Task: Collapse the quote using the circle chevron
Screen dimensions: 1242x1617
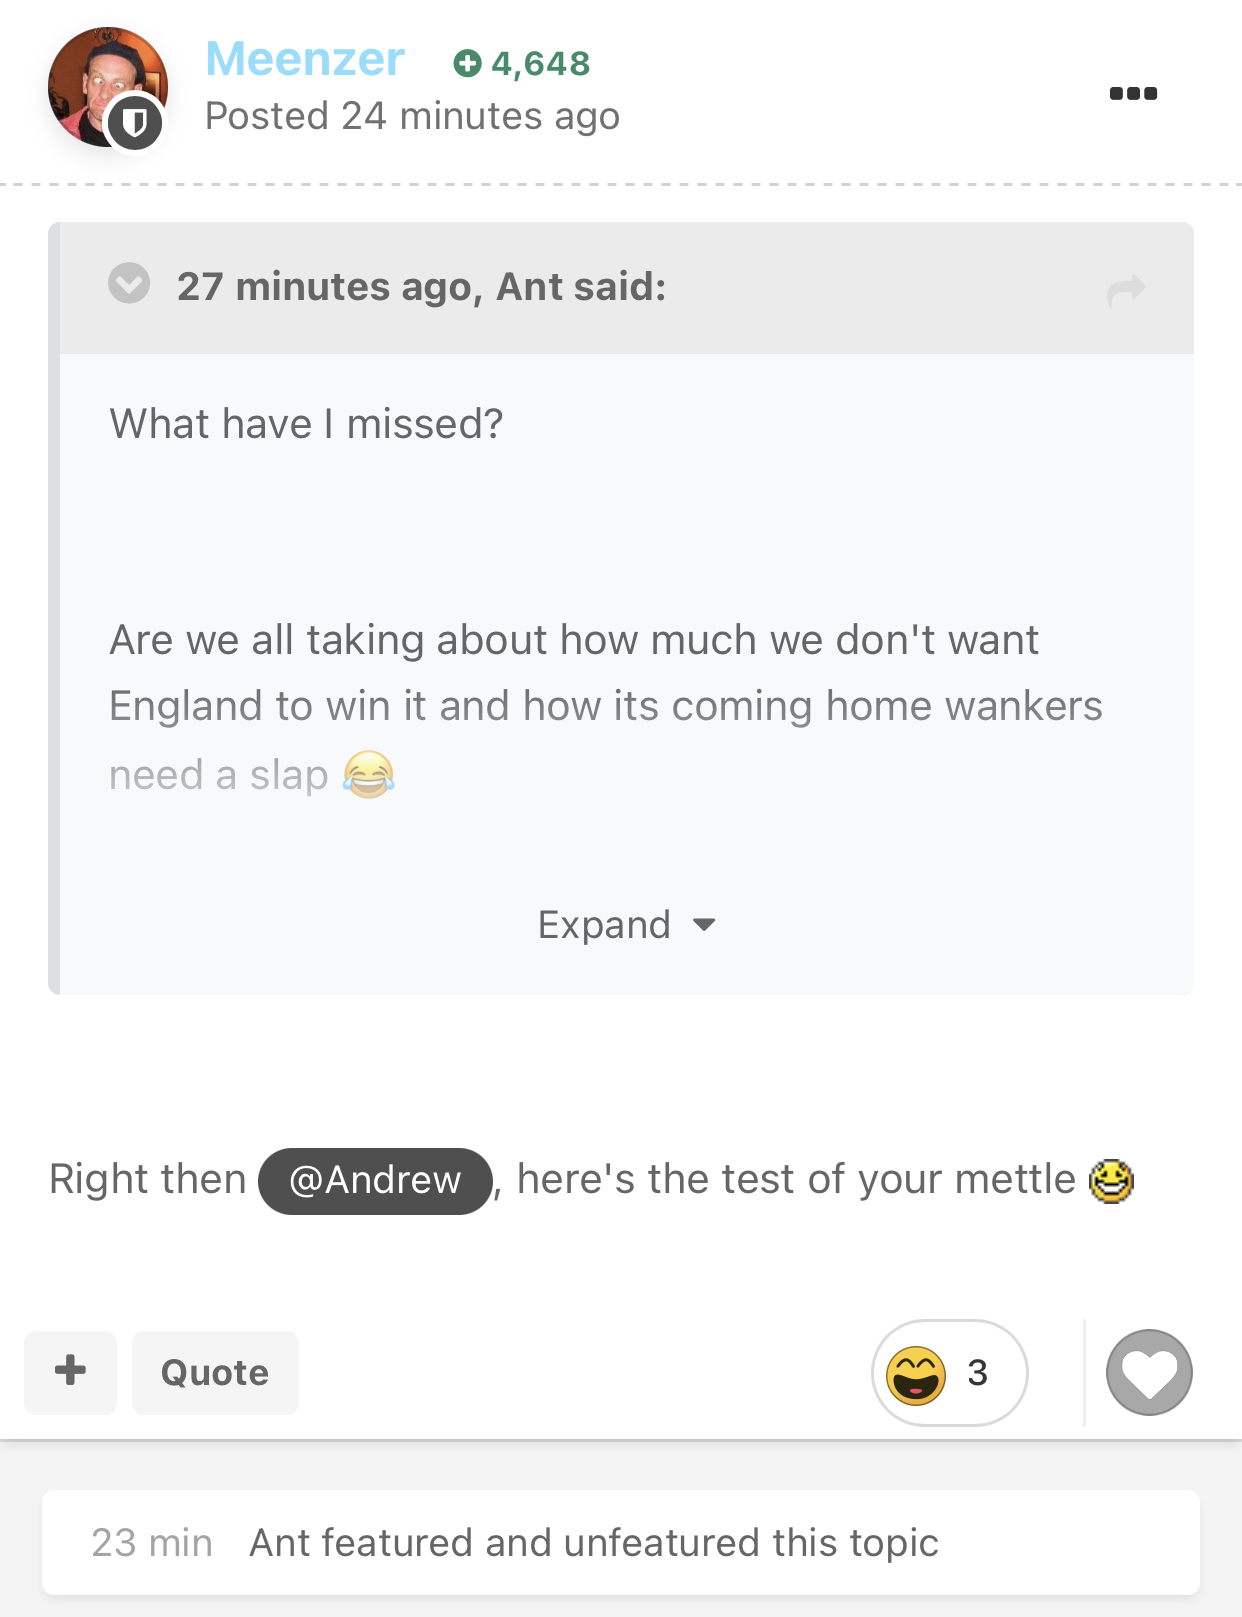Action: [x=129, y=284]
